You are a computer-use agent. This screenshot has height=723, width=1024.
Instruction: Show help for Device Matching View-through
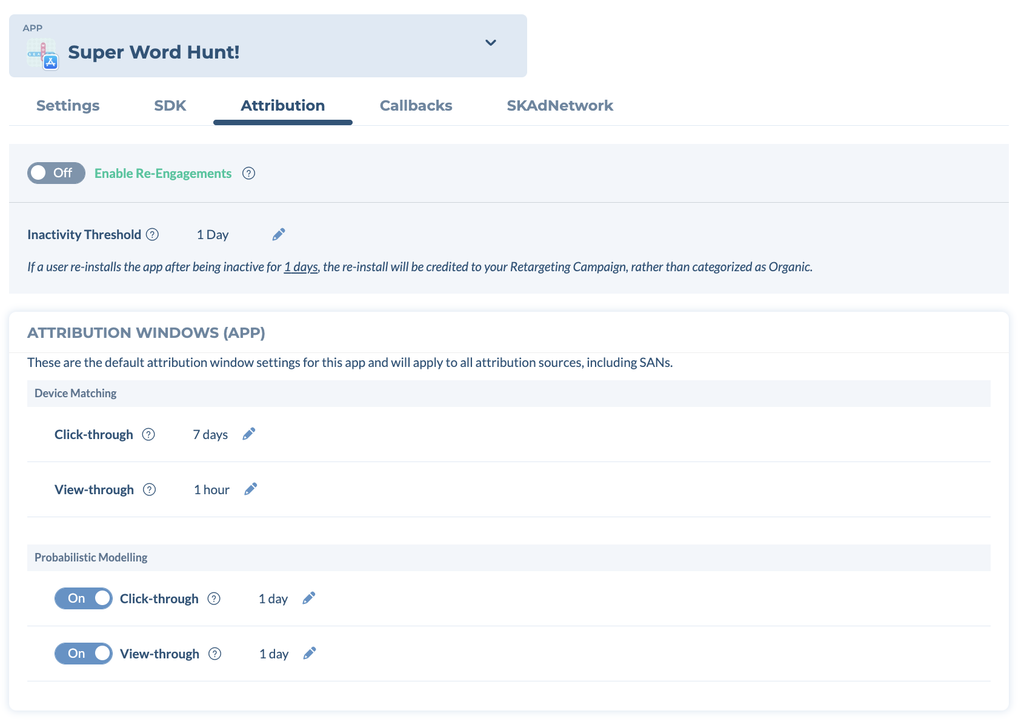pos(150,489)
